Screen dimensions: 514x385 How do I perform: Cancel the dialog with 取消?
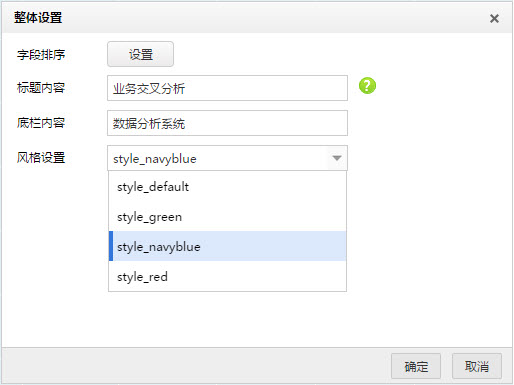(477, 366)
